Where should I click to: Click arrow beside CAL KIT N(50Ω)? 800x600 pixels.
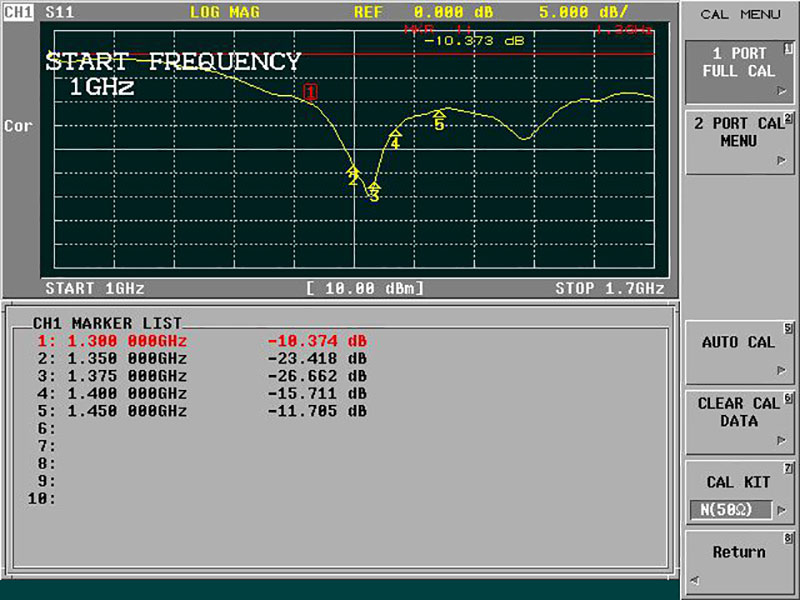tap(781, 510)
